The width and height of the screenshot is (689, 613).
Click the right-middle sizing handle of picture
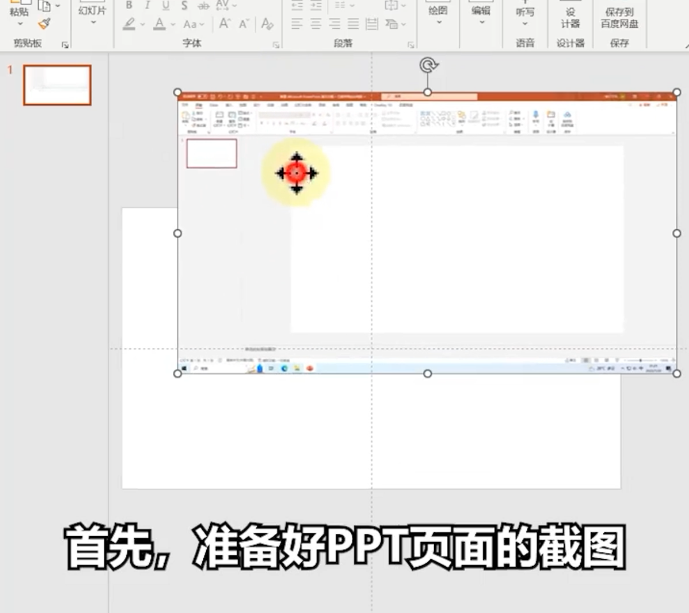pyautogui.click(x=677, y=233)
